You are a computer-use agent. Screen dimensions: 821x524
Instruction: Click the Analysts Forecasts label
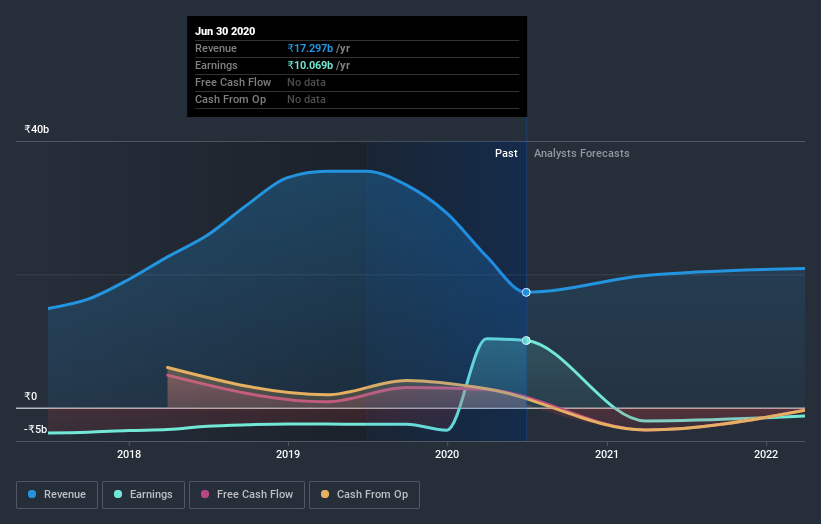(x=582, y=153)
